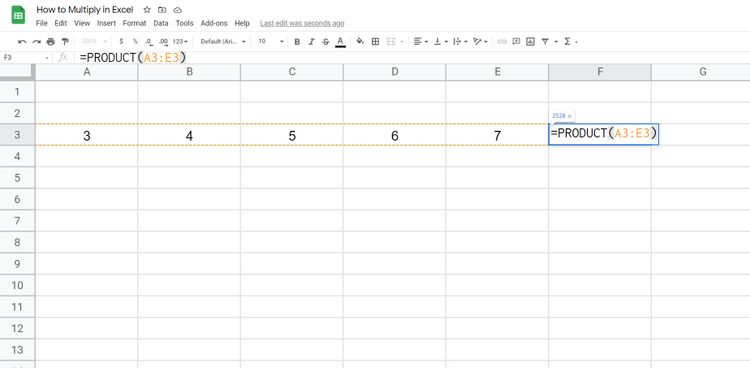Open the Google Sheets home icon
The height and width of the screenshot is (368, 750).
[x=18, y=15]
